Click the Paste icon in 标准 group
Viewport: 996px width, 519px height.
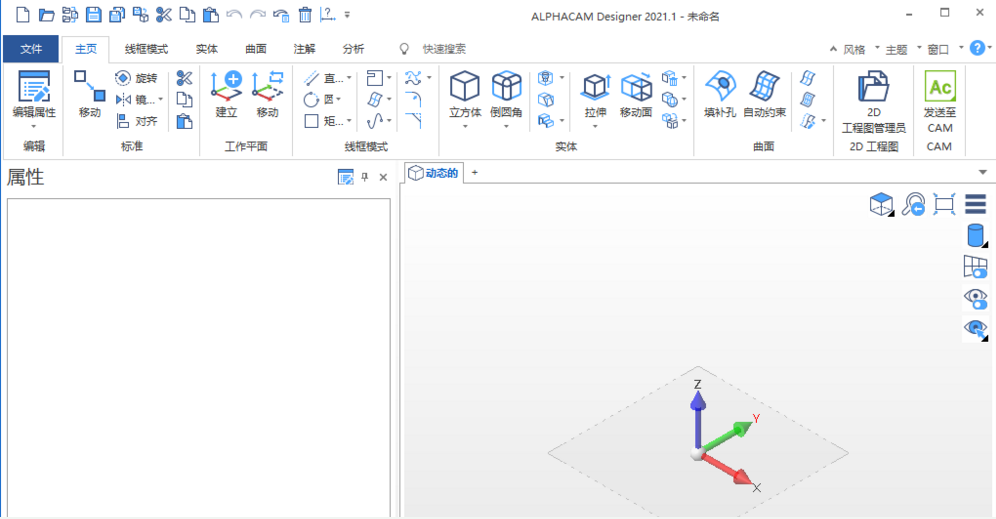(x=184, y=121)
